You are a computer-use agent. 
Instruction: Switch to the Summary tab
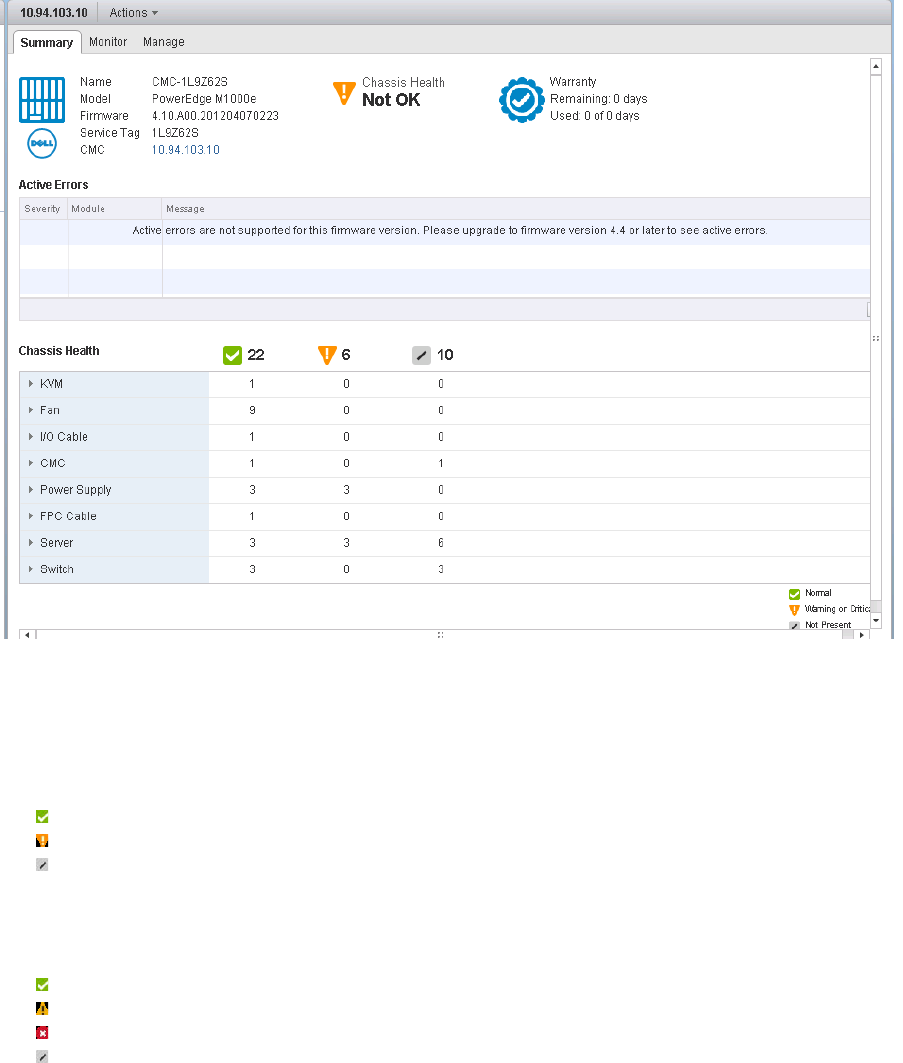pos(47,43)
